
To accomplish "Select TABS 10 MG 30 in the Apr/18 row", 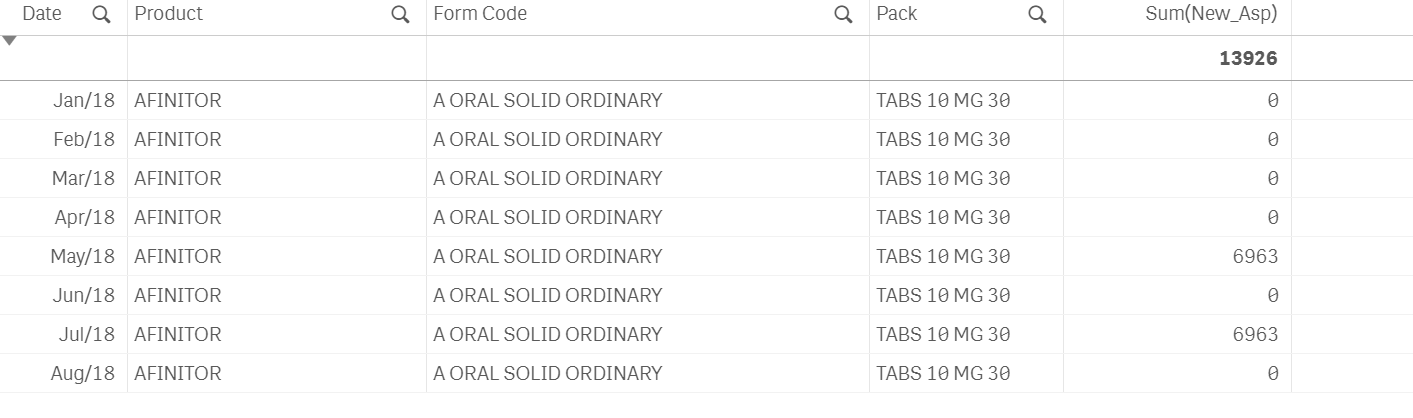I will pyautogui.click(x=943, y=217).
